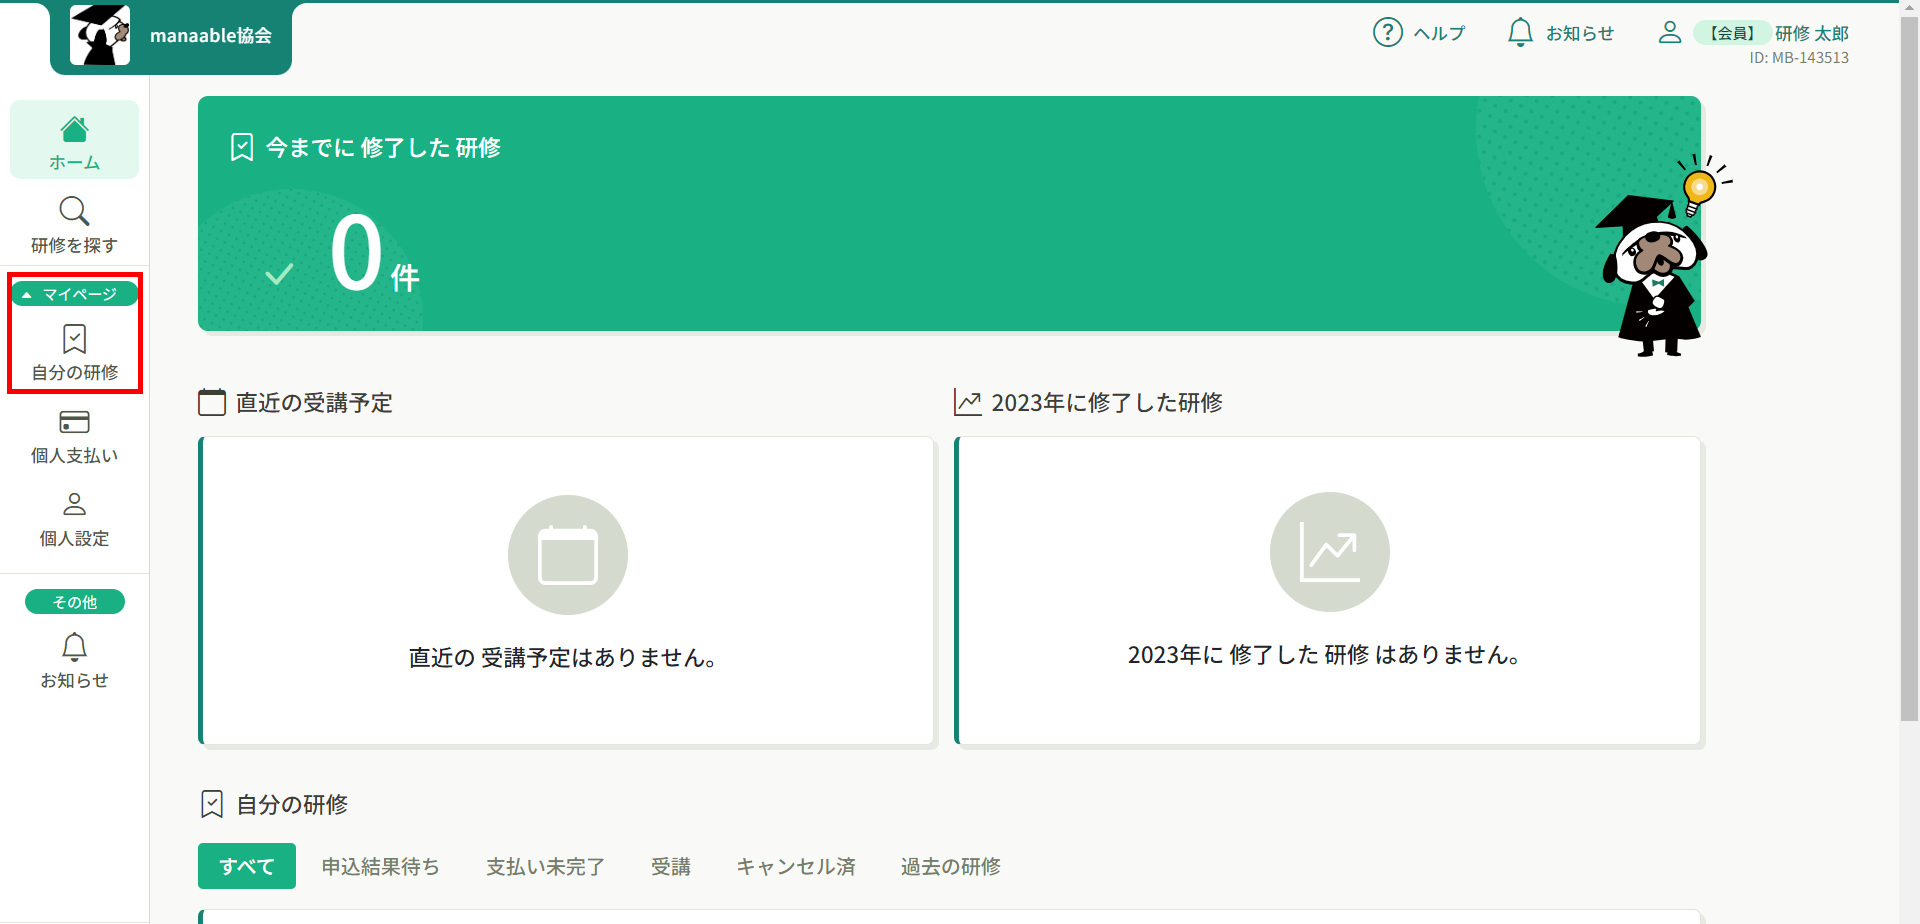Select the すべて tab
The width and height of the screenshot is (1920, 924).
pos(246,866)
